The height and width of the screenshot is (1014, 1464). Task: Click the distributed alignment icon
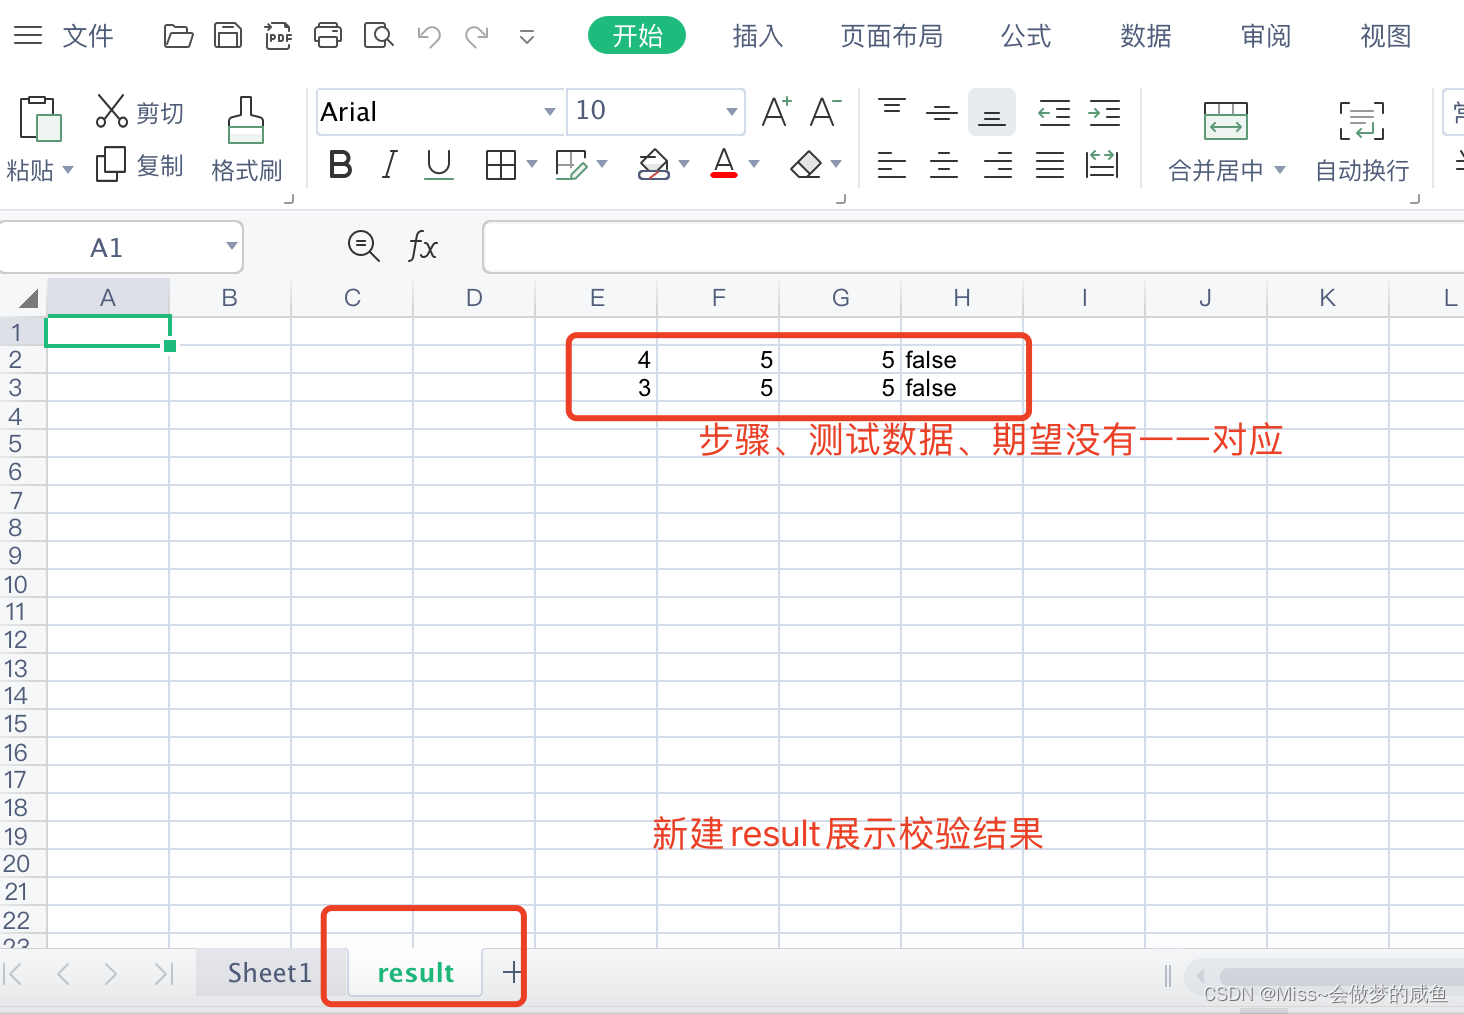(1102, 164)
